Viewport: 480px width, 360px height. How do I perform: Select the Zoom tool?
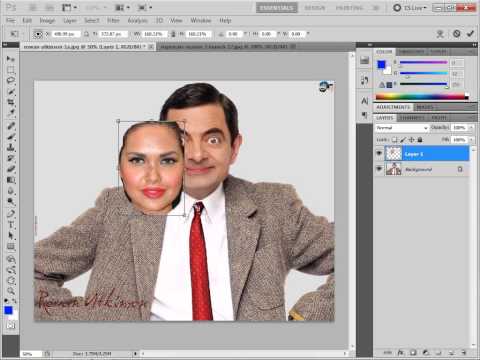(x=11, y=291)
